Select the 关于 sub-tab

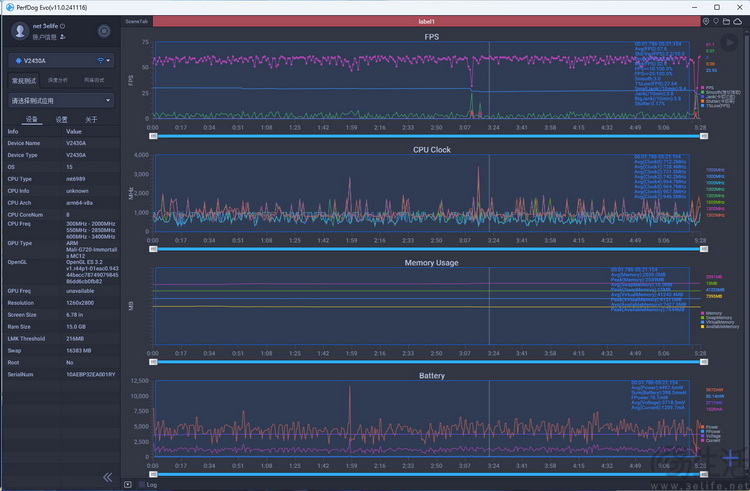coord(91,120)
